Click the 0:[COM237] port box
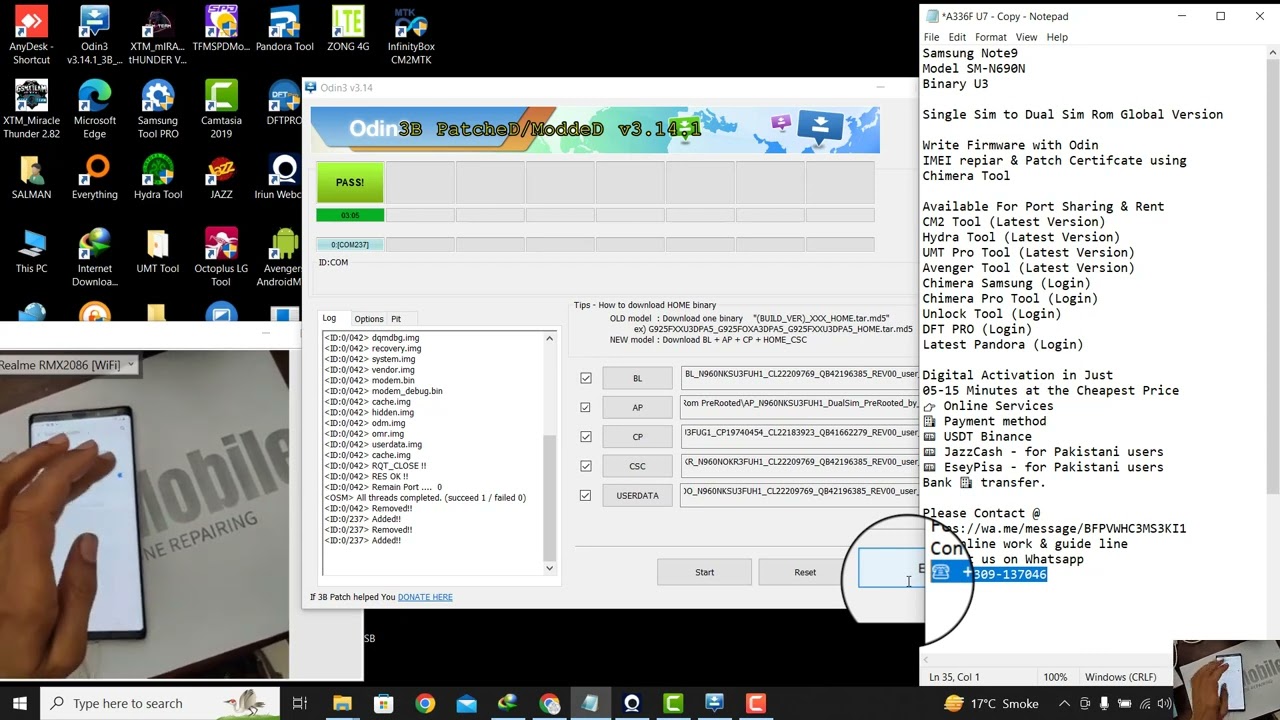This screenshot has width=1280, height=720. pyautogui.click(x=350, y=245)
